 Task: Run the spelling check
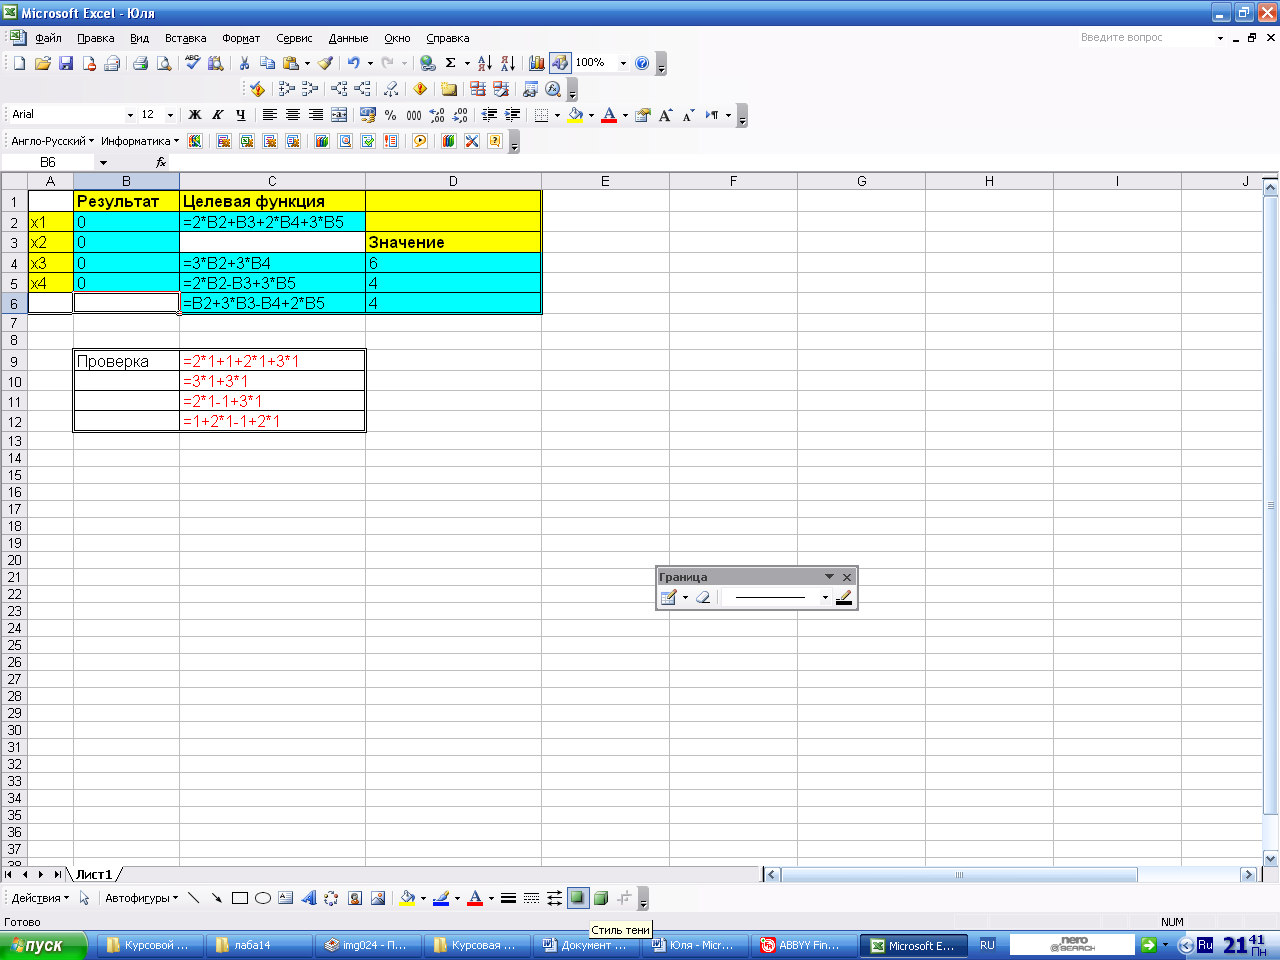pos(192,63)
